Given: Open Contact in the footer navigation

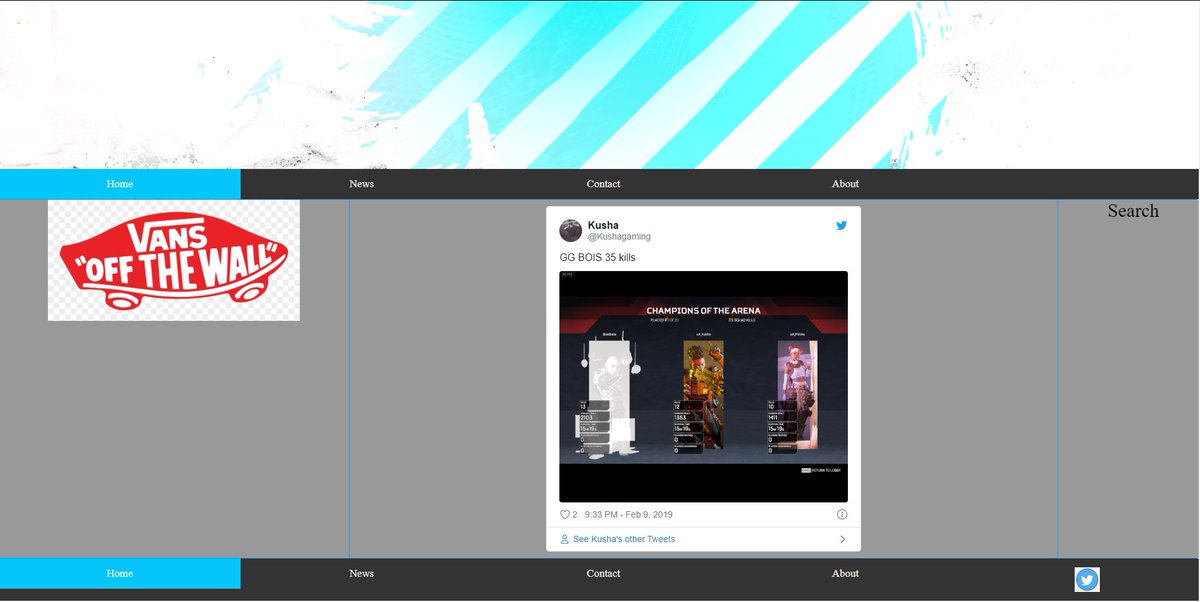Looking at the screenshot, I should click(603, 573).
